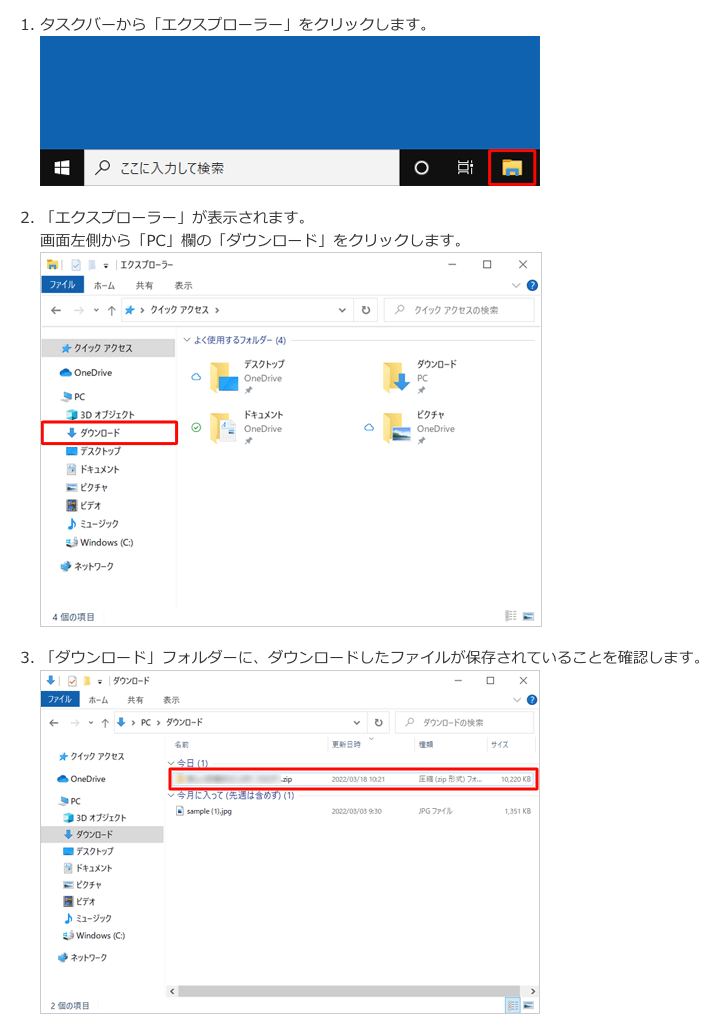Refresh the ダウンロード window

(379, 723)
